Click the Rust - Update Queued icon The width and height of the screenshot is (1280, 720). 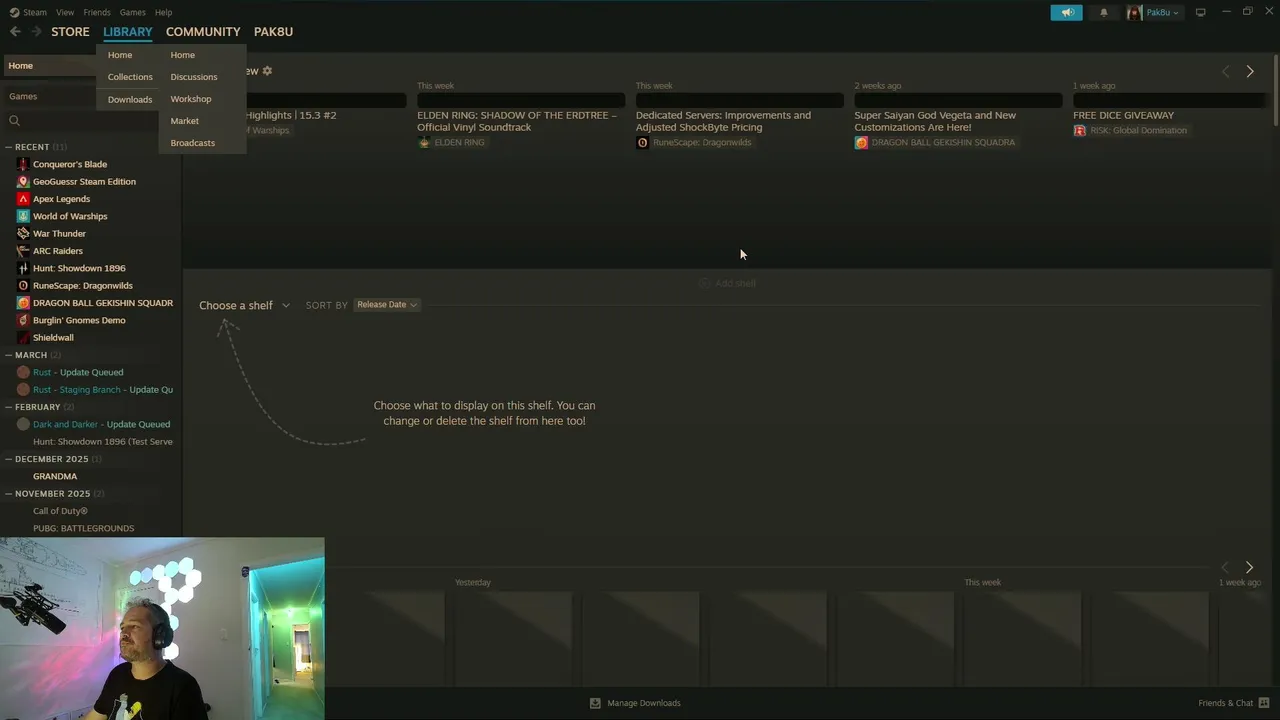coord(23,372)
